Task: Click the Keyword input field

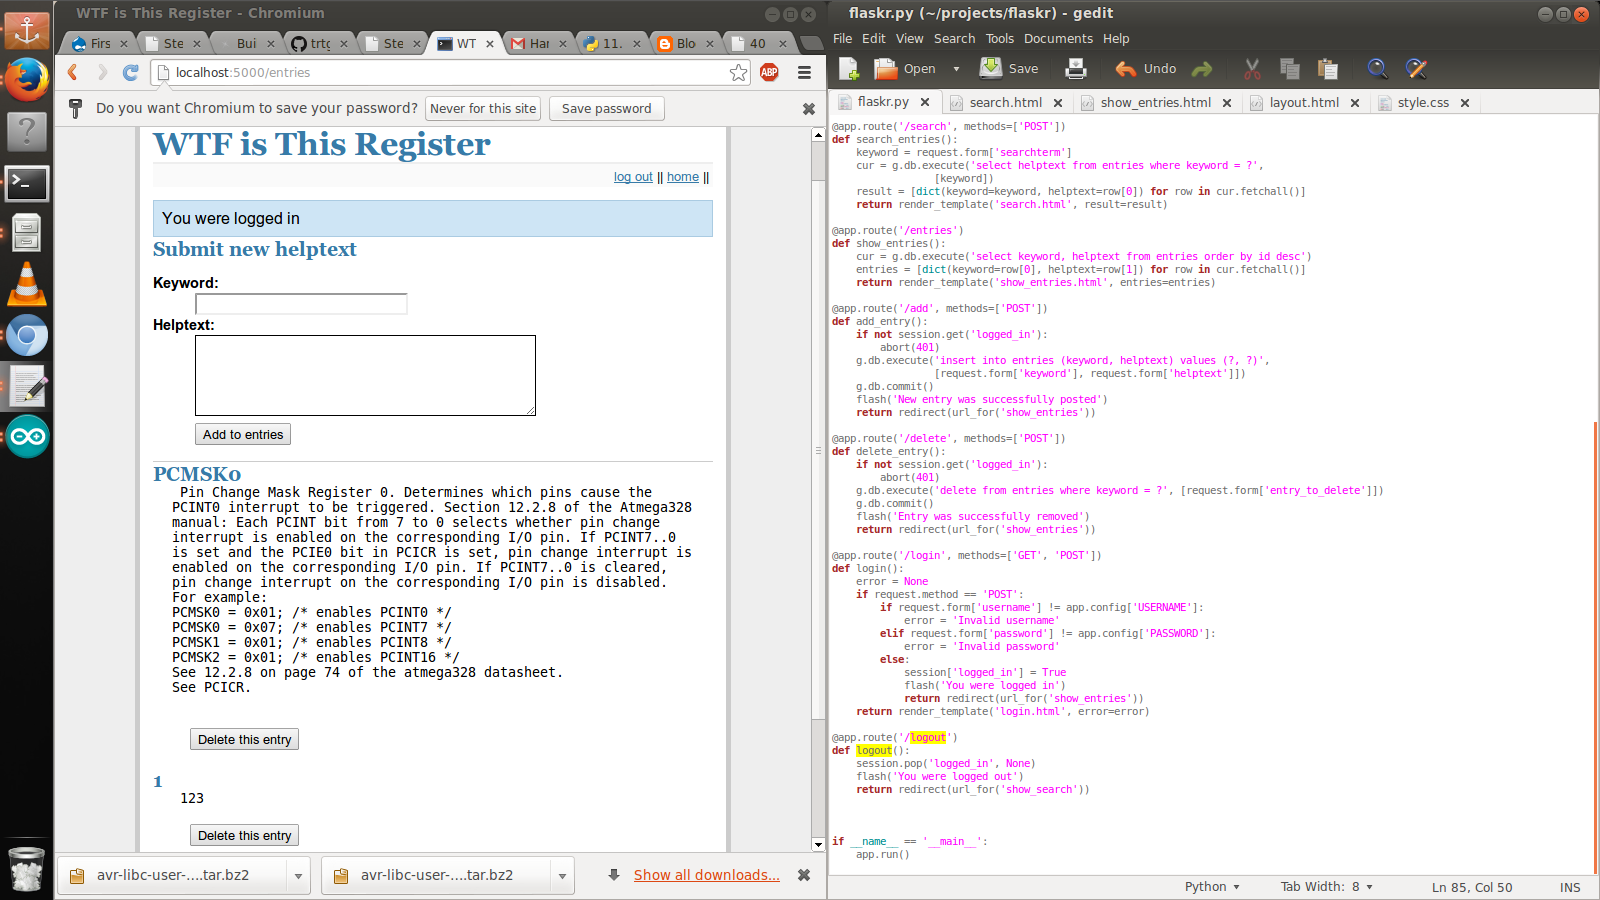Action: [x=301, y=304]
